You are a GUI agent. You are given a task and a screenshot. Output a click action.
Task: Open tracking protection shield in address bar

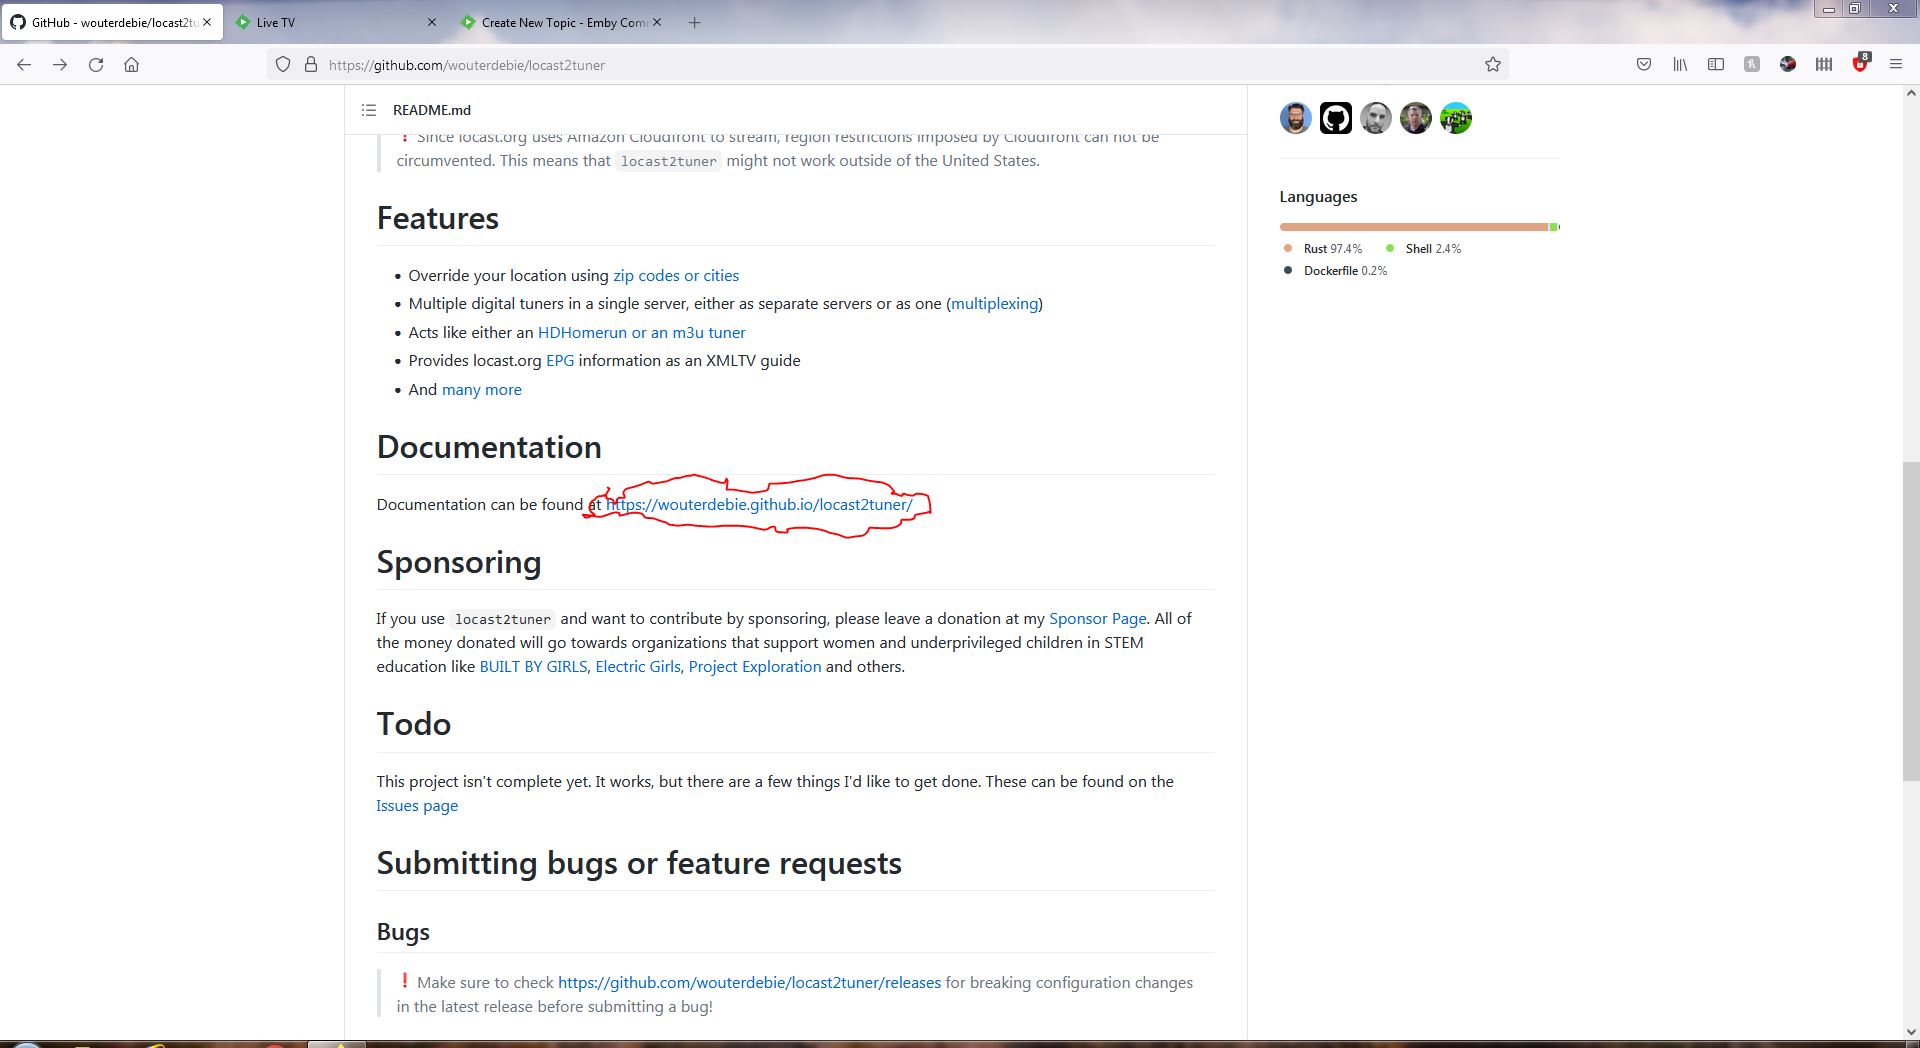[283, 64]
